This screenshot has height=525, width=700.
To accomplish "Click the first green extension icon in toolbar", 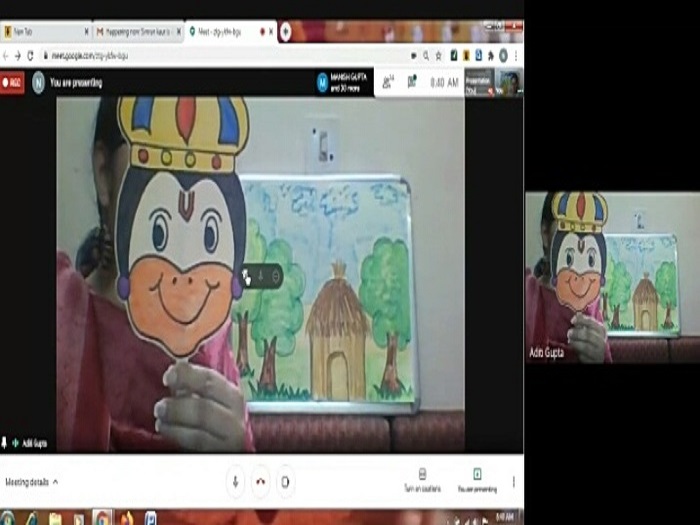I will click(x=454, y=55).
